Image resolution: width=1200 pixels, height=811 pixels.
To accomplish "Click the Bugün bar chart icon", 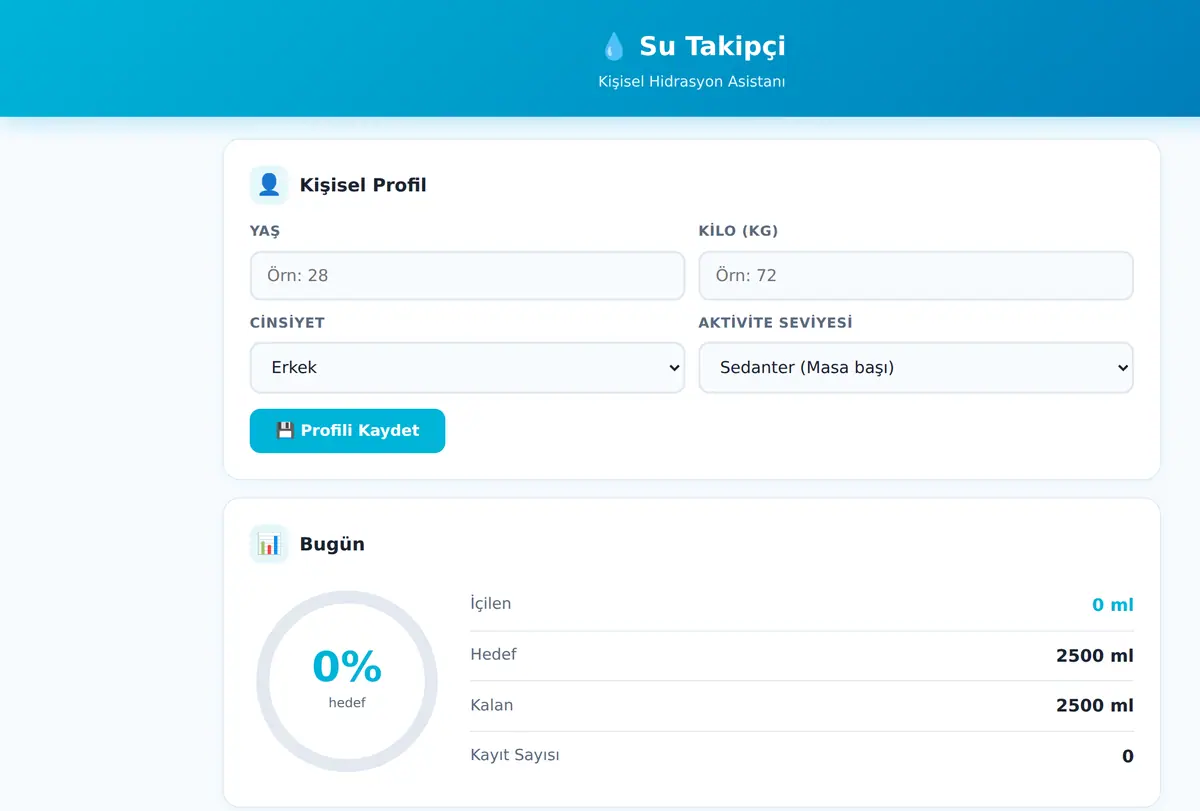I will pyautogui.click(x=269, y=544).
